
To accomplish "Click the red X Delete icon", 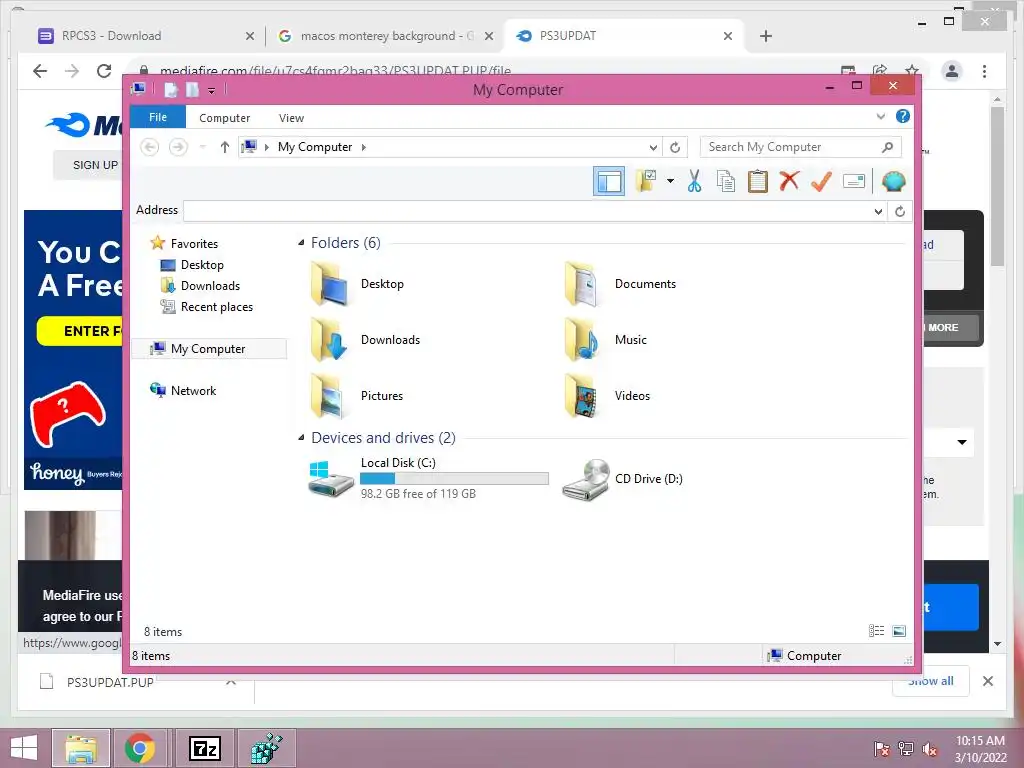I will click(789, 181).
